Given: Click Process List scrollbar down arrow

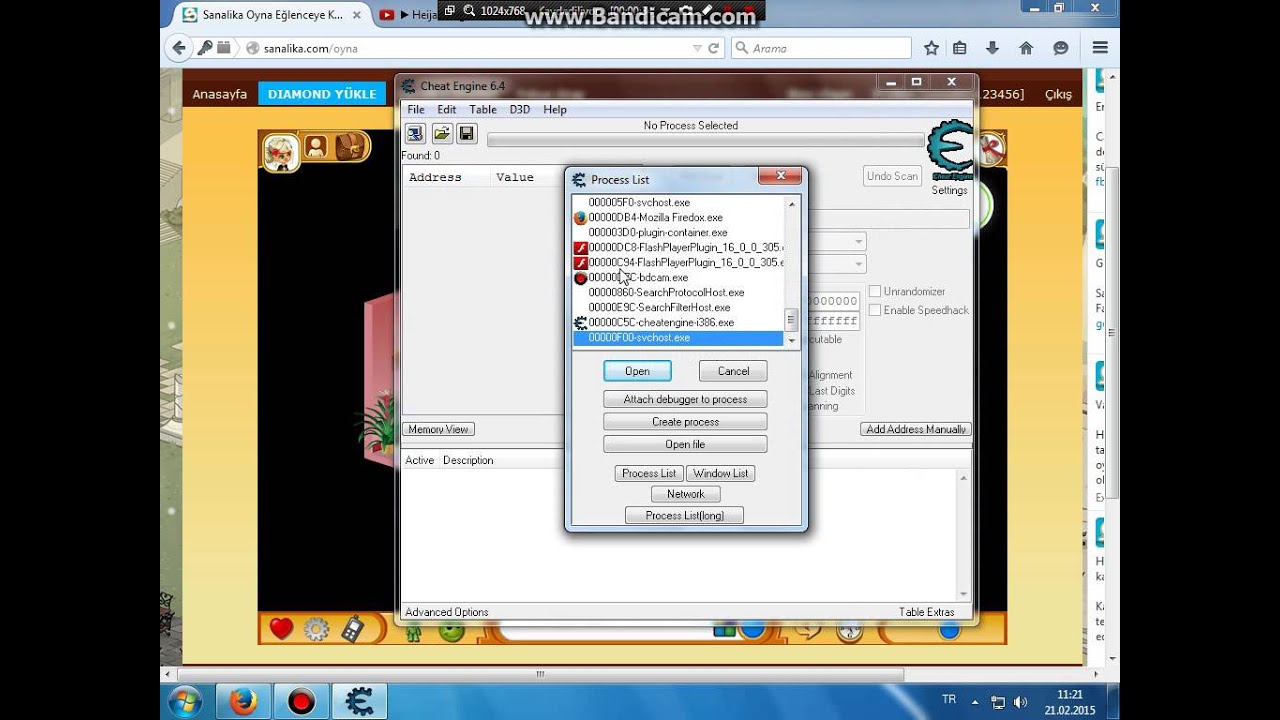Looking at the screenshot, I should (791, 339).
